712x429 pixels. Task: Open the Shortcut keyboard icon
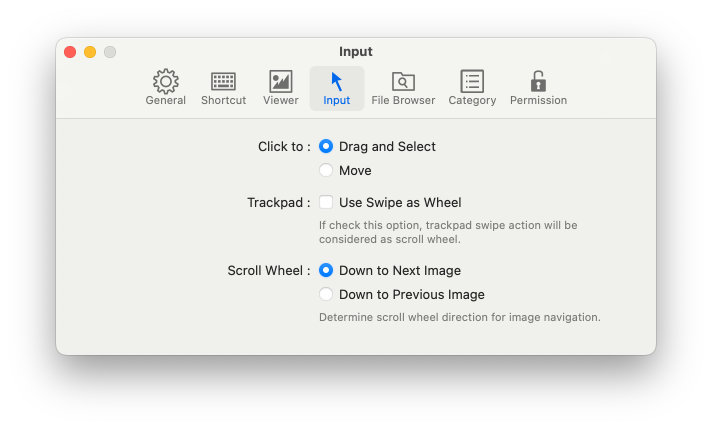click(223, 82)
